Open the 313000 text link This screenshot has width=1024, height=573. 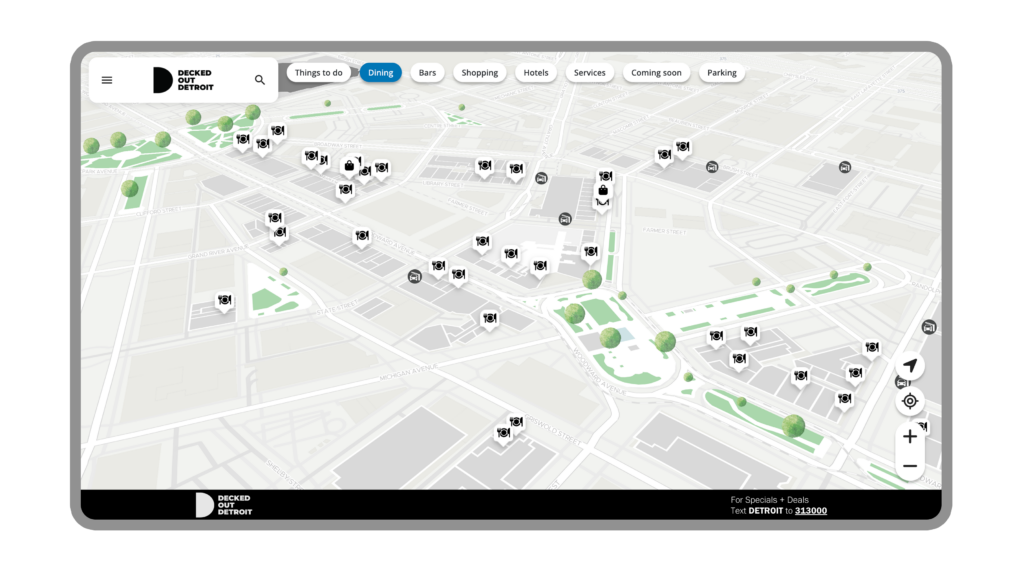[x=810, y=511]
